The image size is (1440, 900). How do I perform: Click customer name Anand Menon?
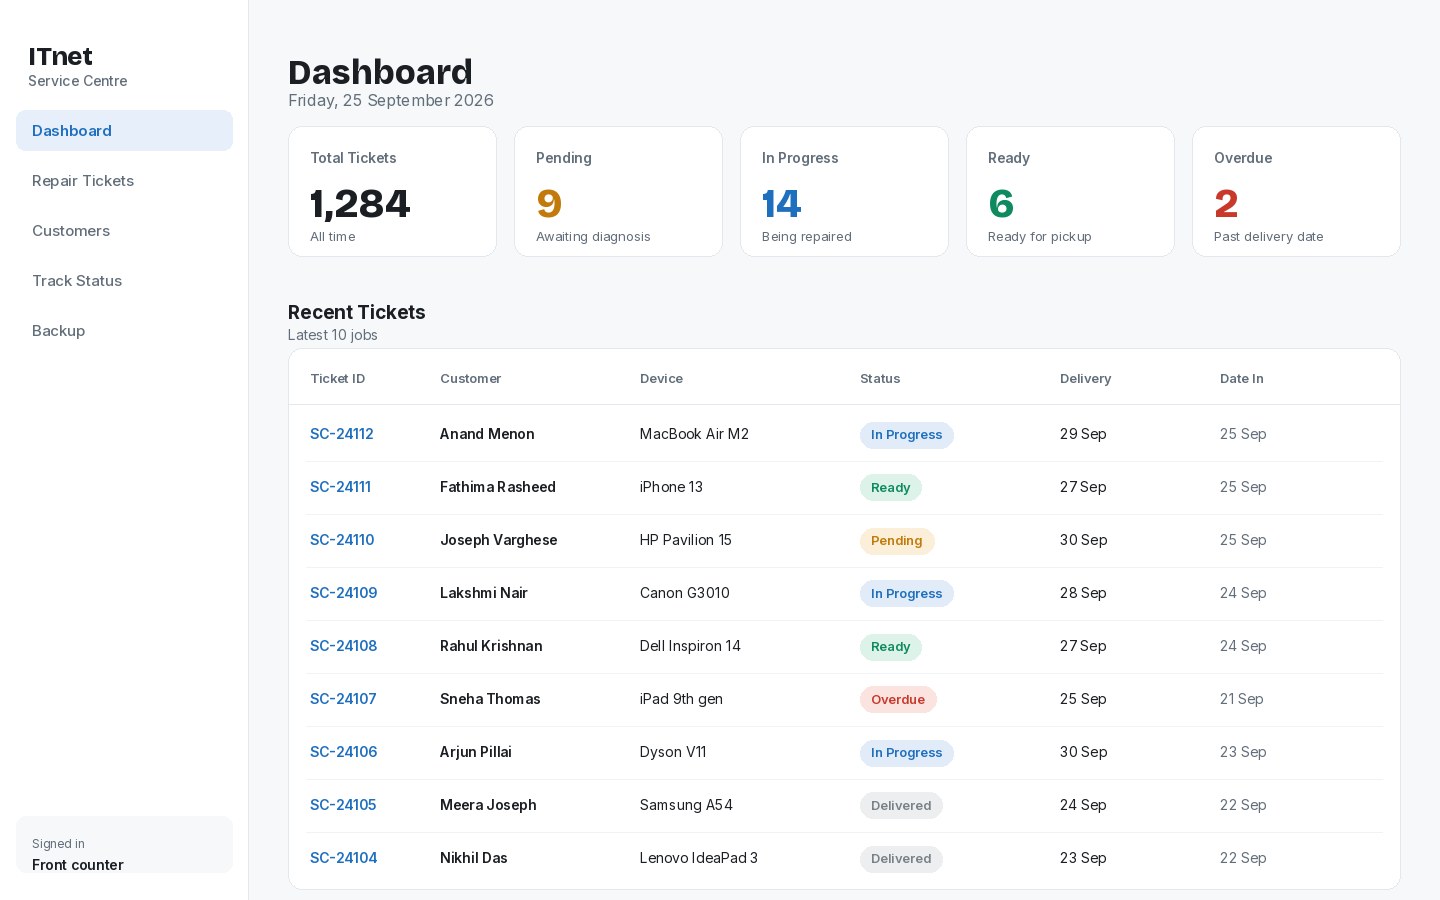click(x=487, y=434)
